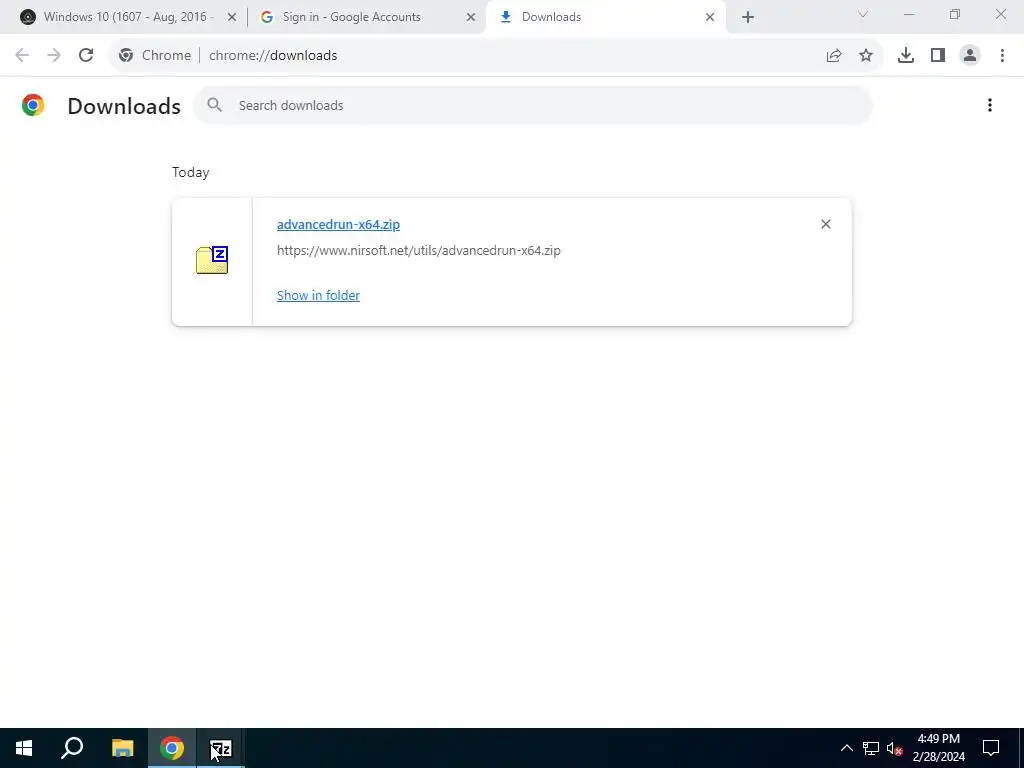
Task: Click the Chrome logo beside Downloads heading
Action: tap(33, 105)
